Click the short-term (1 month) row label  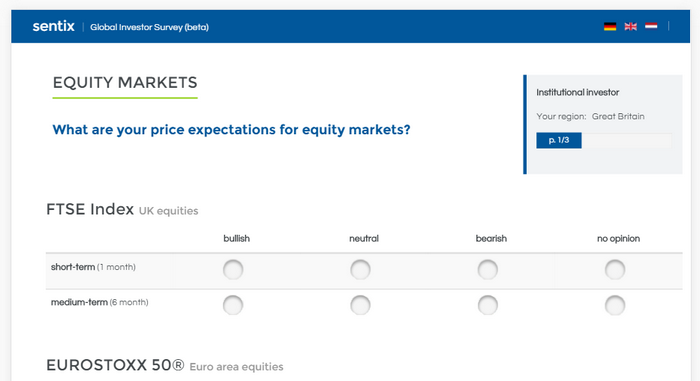(93, 267)
